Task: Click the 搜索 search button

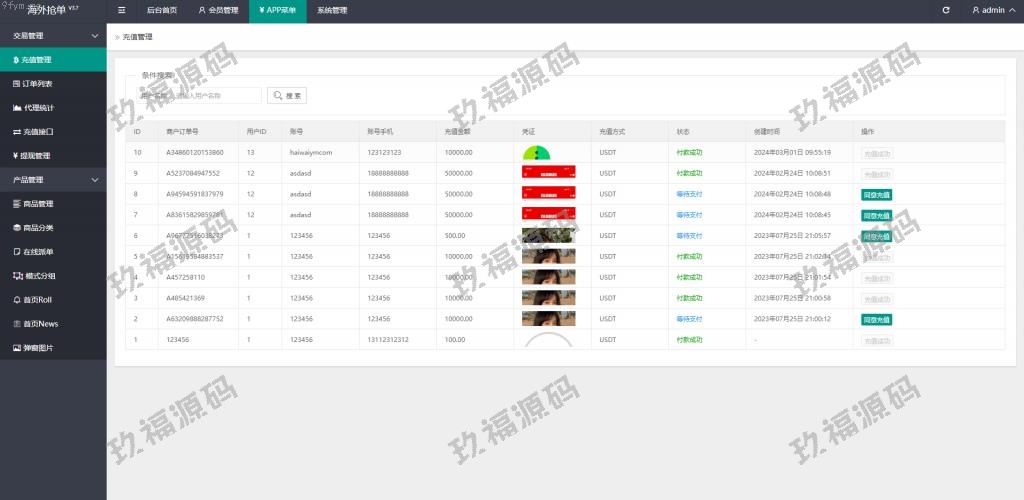Action: click(286, 96)
